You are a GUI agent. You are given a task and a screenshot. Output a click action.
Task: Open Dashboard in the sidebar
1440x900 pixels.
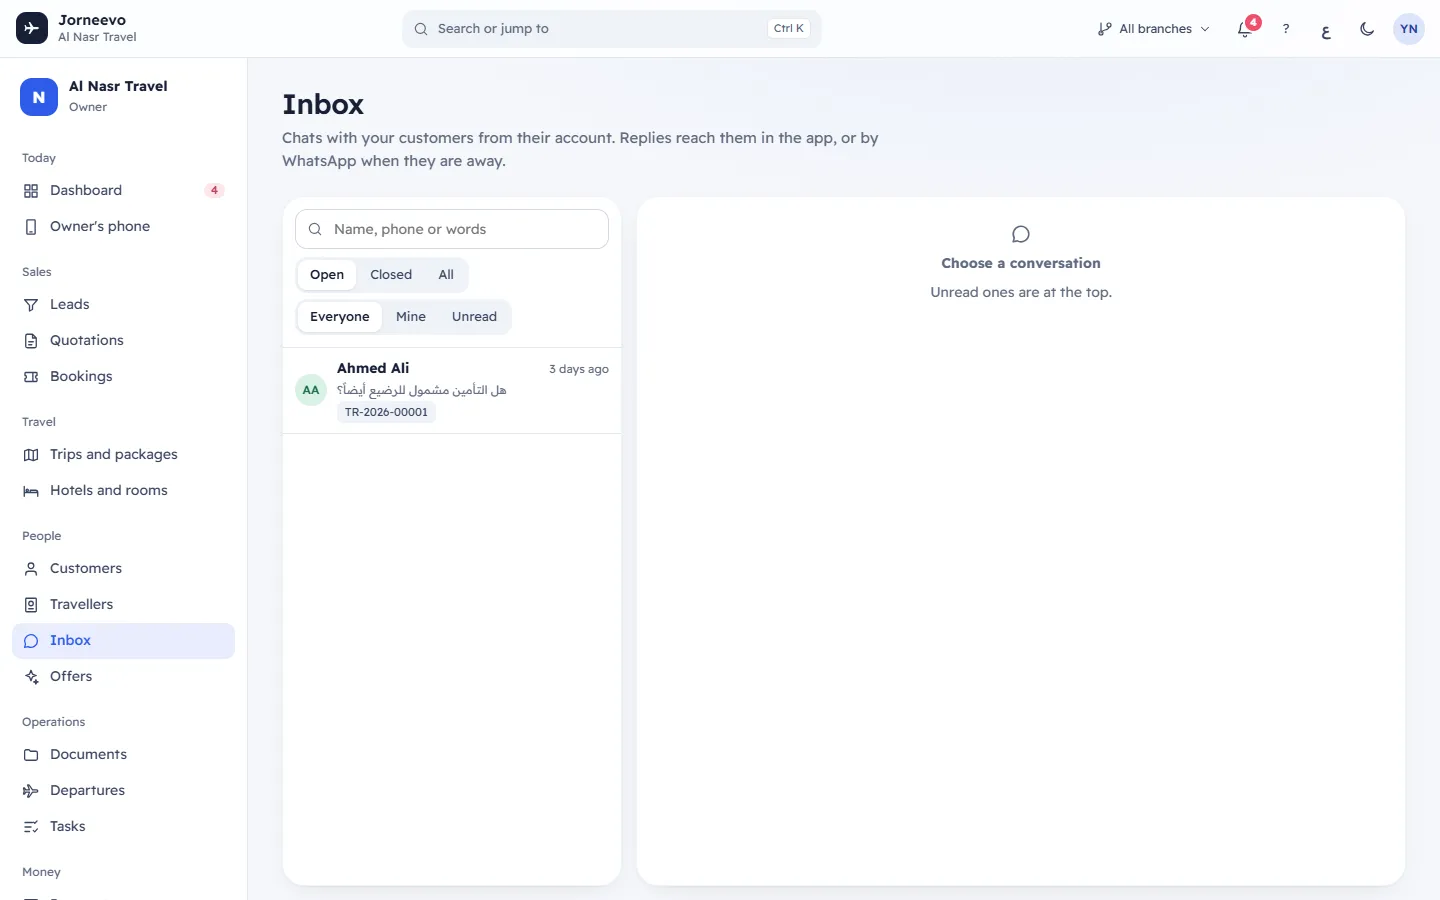click(123, 190)
